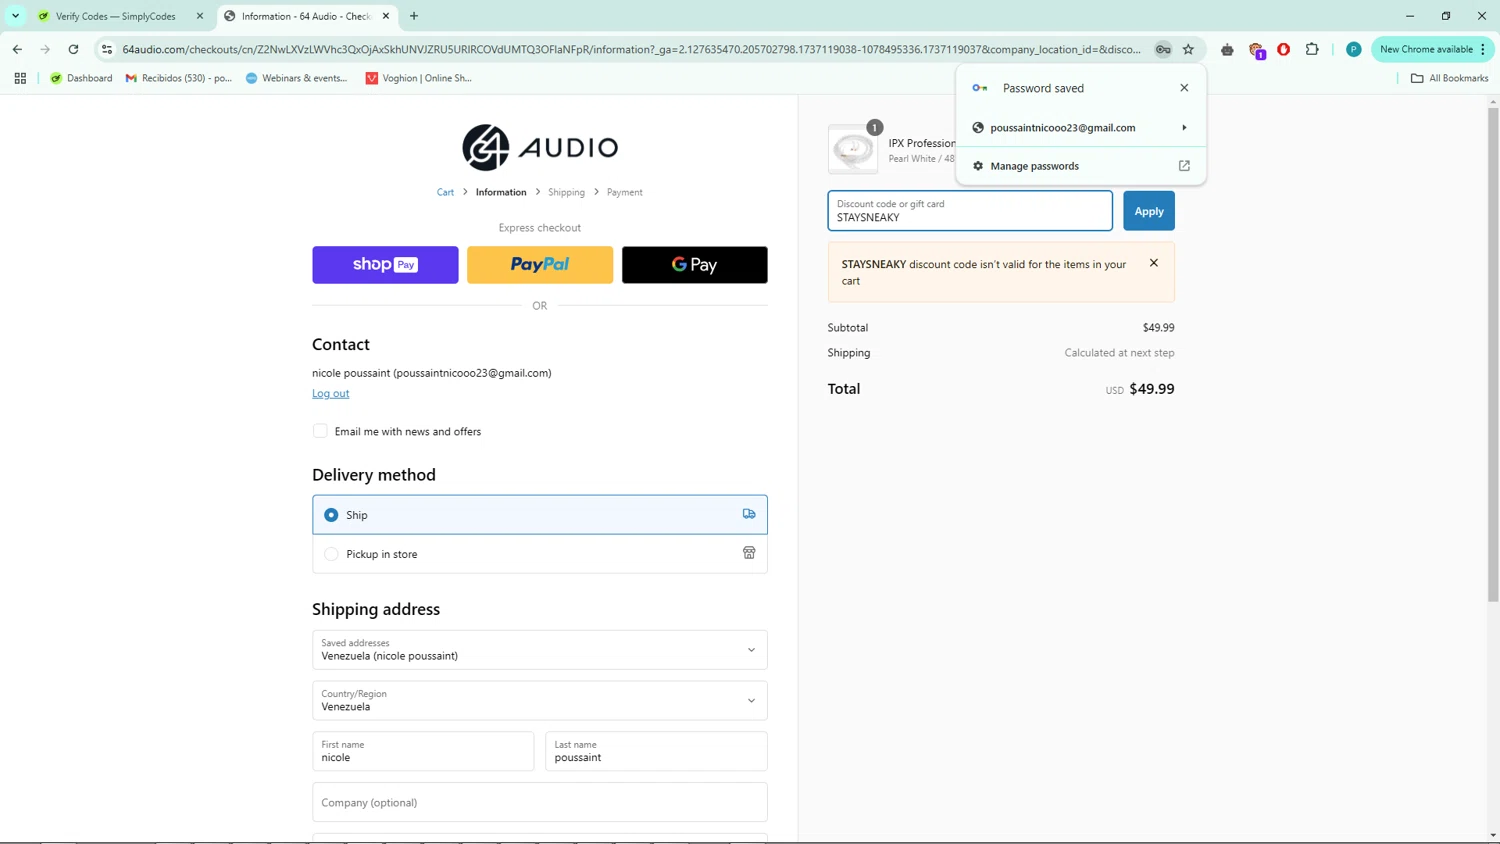The width and height of the screenshot is (1500, 844).
Task: Open the Voghion Online Shop bookmark
Action: point(418,78)
